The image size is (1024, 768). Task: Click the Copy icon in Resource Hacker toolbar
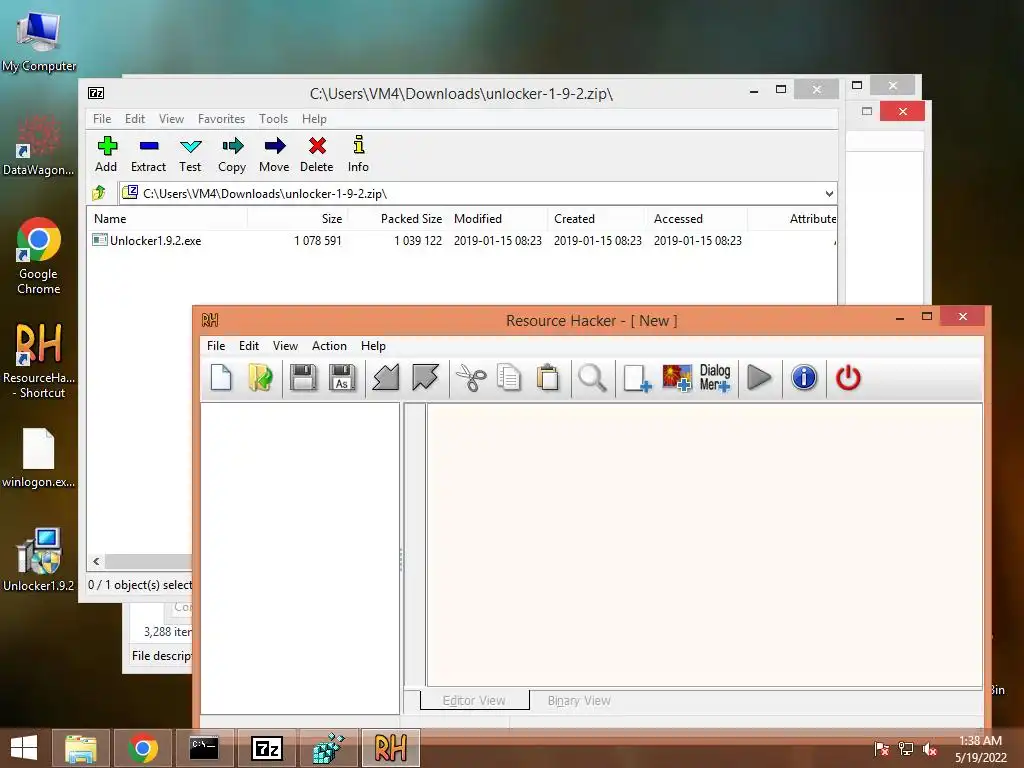point(509,378)
